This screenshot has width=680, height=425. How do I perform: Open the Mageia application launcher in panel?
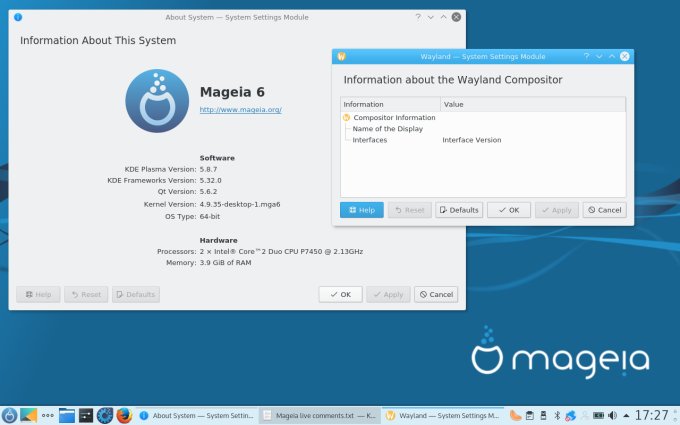point(9,415)
